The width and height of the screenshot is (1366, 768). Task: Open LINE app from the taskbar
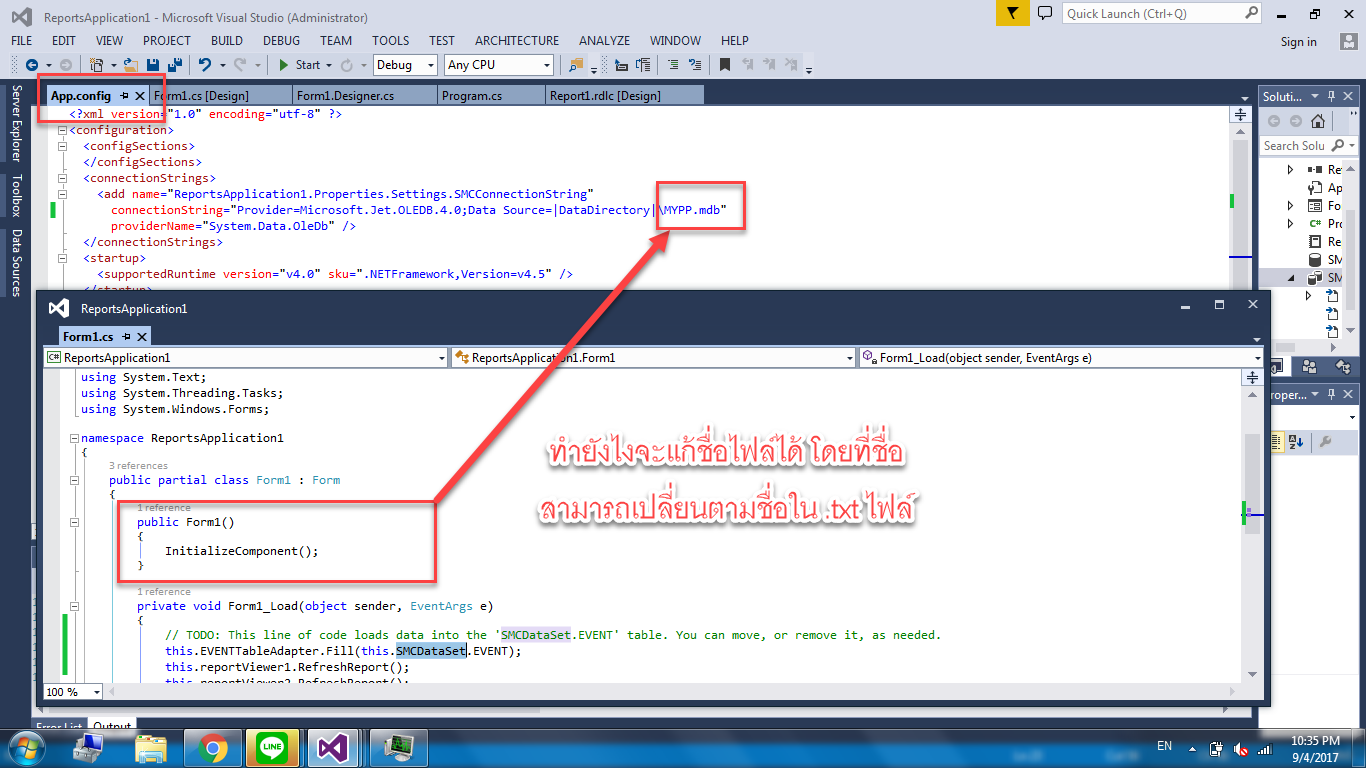click(272, 747)
